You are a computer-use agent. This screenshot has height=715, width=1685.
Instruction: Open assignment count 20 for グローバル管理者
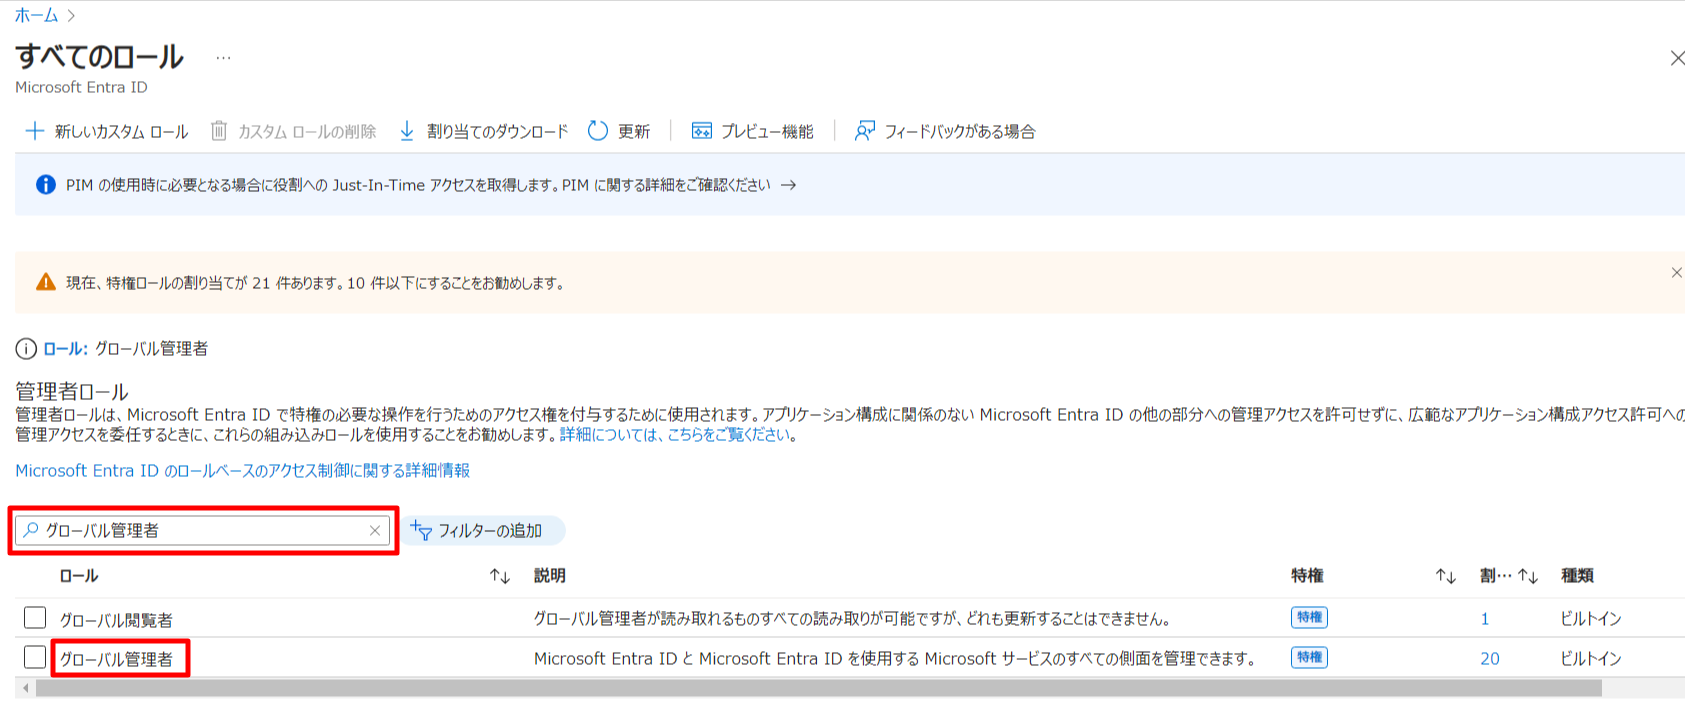pos(1490,658)
